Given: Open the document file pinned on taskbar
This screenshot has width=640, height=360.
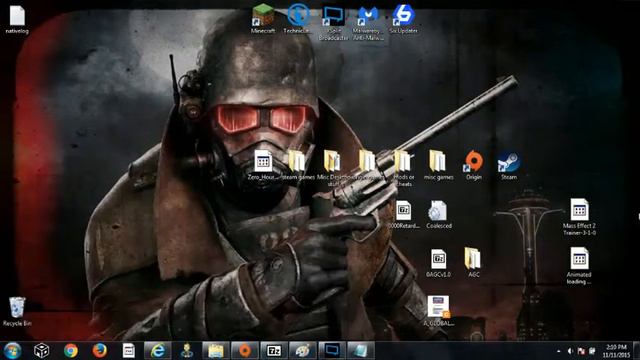Looking at the screenshot, I should click(128, 351).
